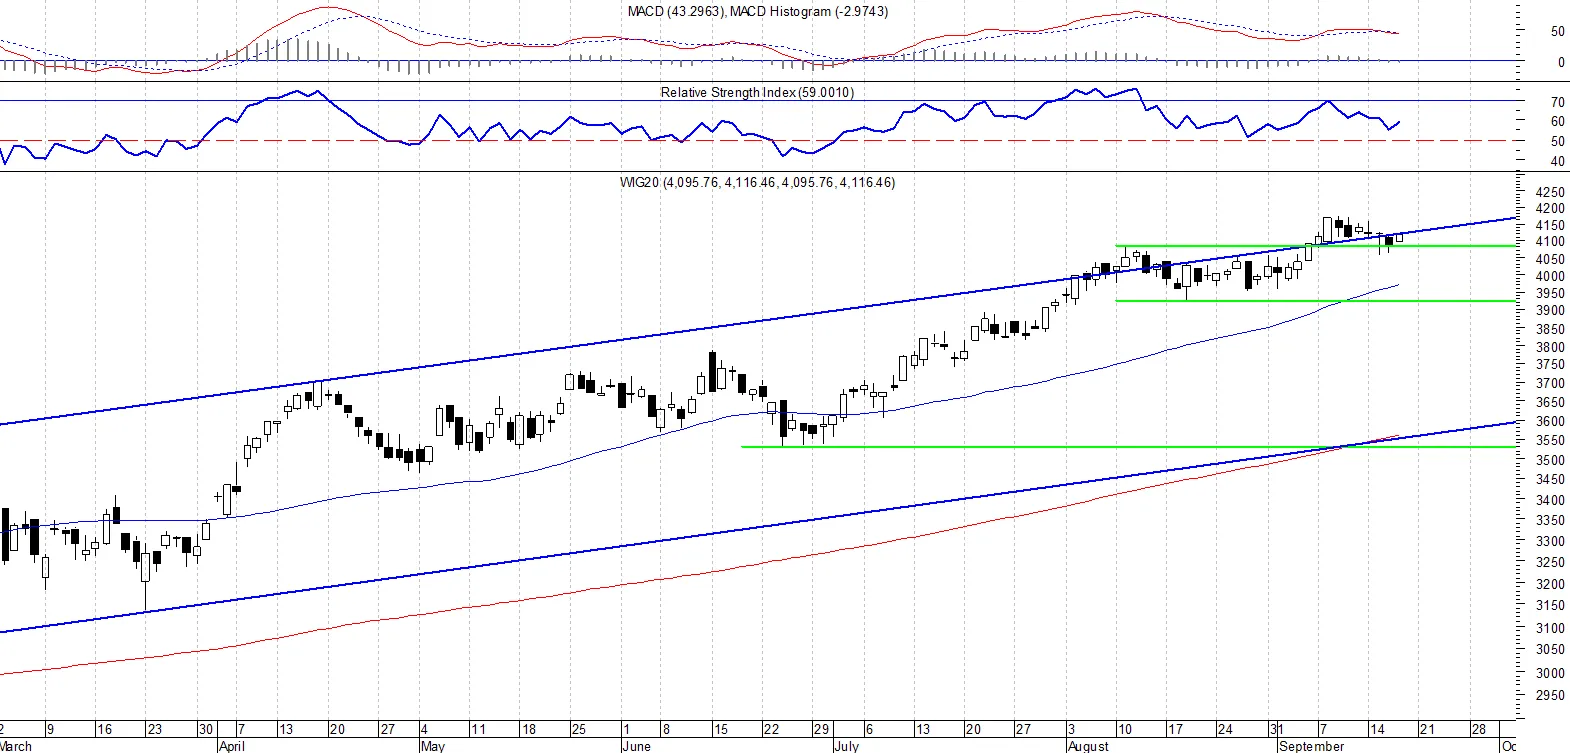Screen dimensions: 1570x753
Task: Click the July month label
Action: 846,746
